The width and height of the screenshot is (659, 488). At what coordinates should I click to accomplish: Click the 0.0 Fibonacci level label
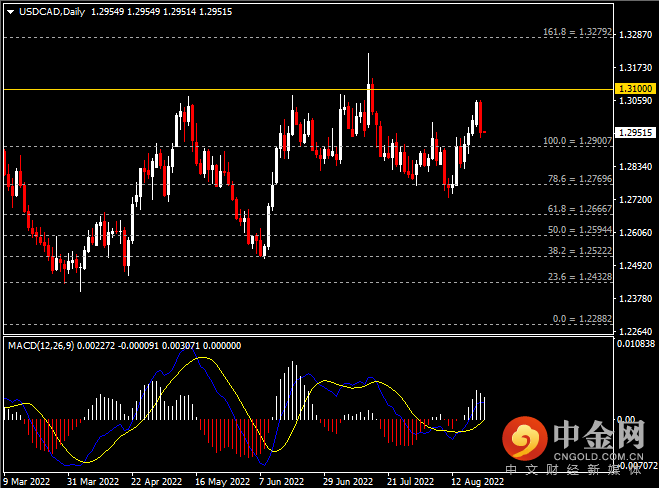[x=578, y=319]
